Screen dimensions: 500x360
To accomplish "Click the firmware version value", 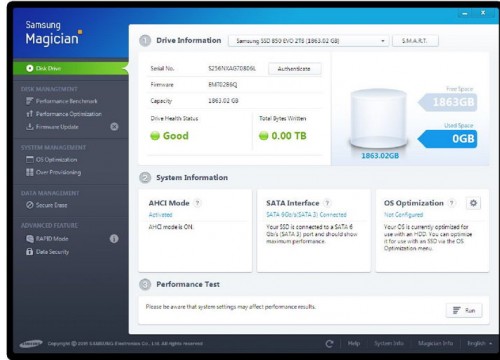I will (223, 85).
